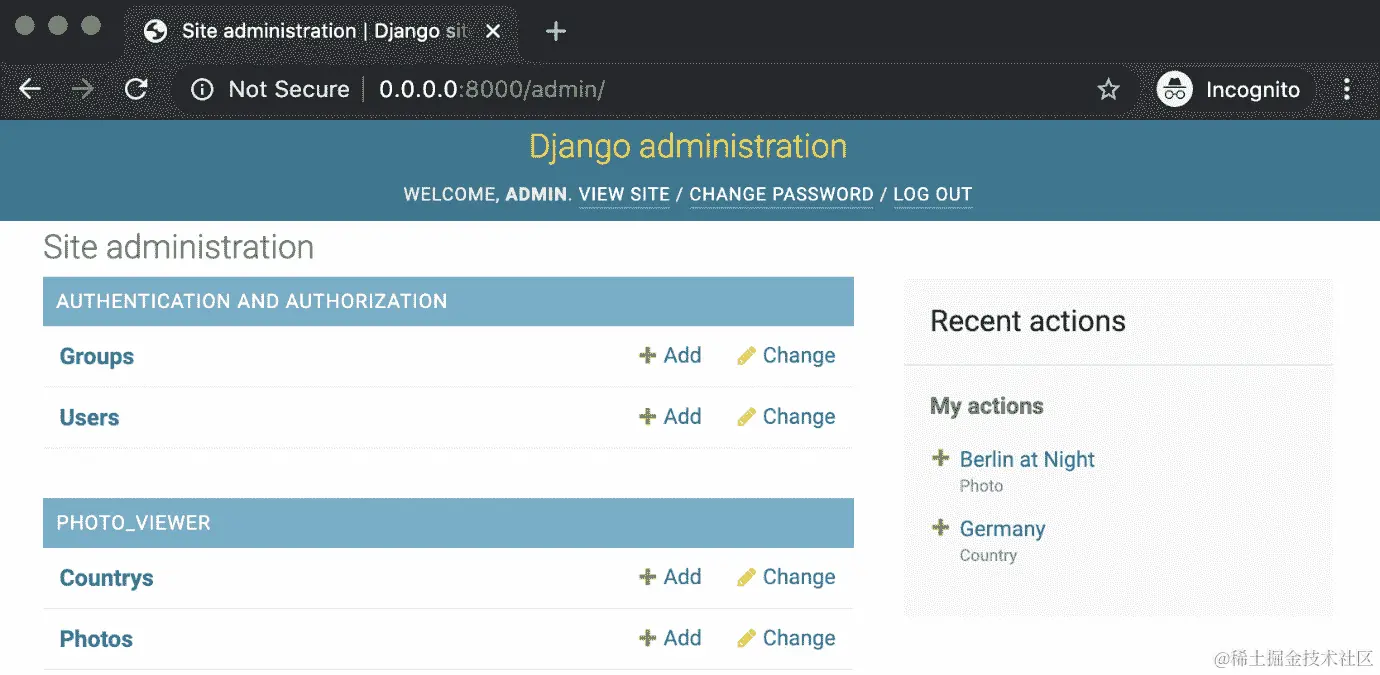Click the red macOS window close button
The width and height of the screenshot is (1380, 675).
(26, 26)
